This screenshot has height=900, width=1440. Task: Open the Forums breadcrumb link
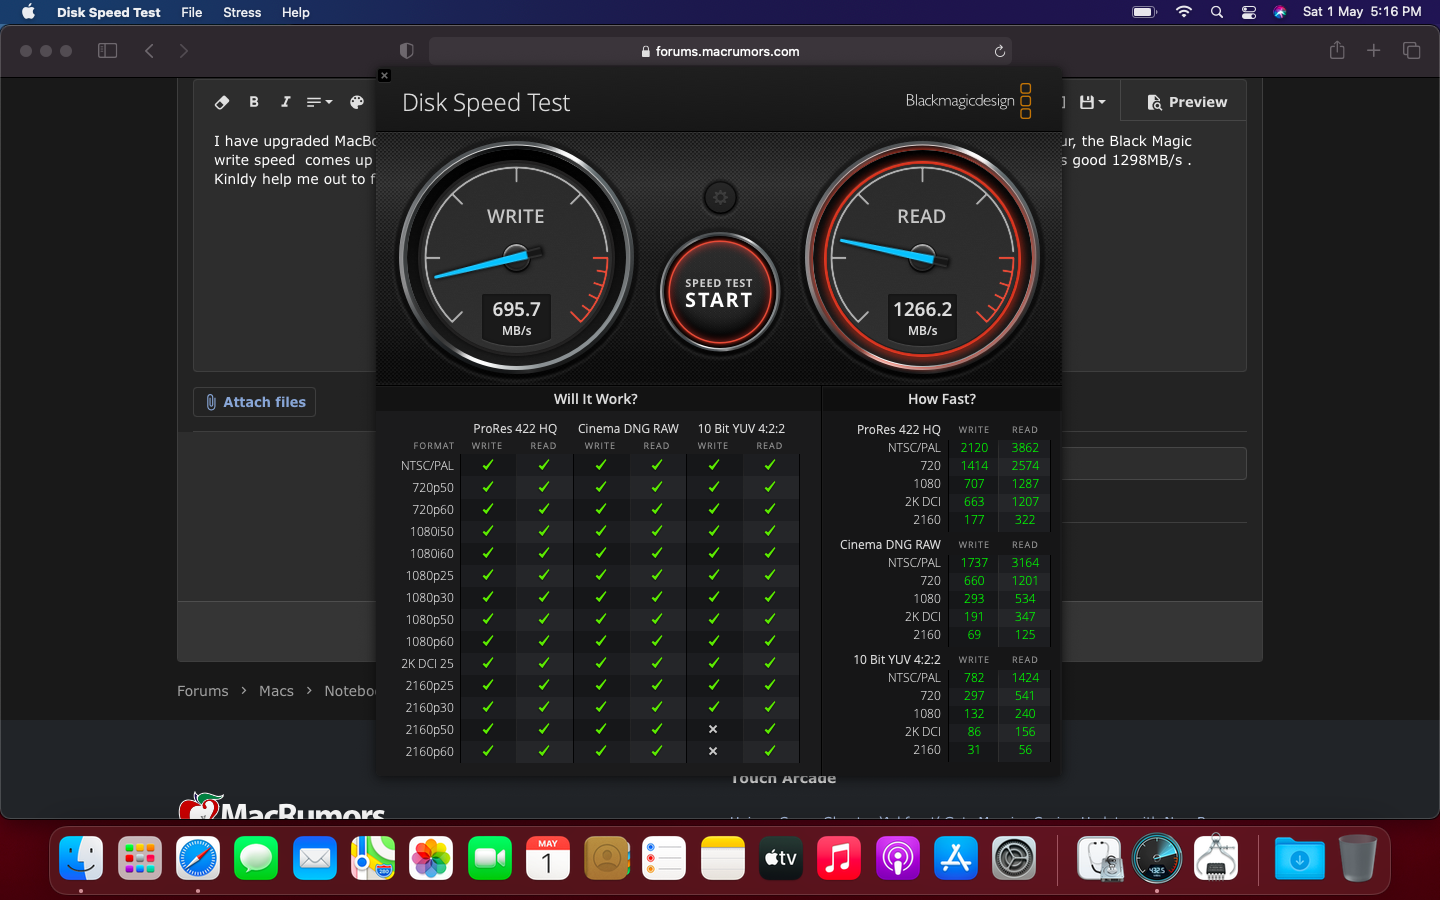click(203, 691)
